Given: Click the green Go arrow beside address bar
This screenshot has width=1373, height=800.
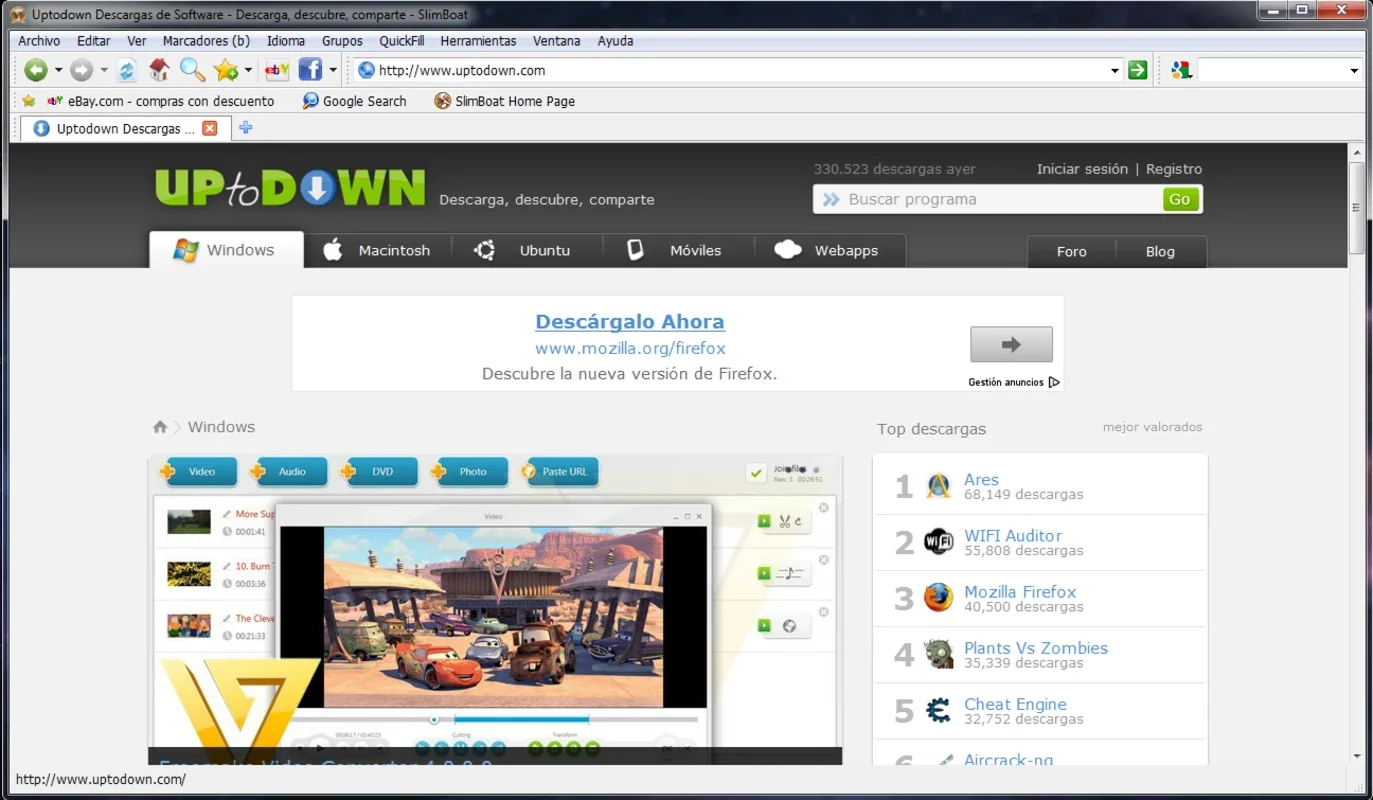Looking at the screenshot, I should pyautogui.click(x=1137, y=70).
